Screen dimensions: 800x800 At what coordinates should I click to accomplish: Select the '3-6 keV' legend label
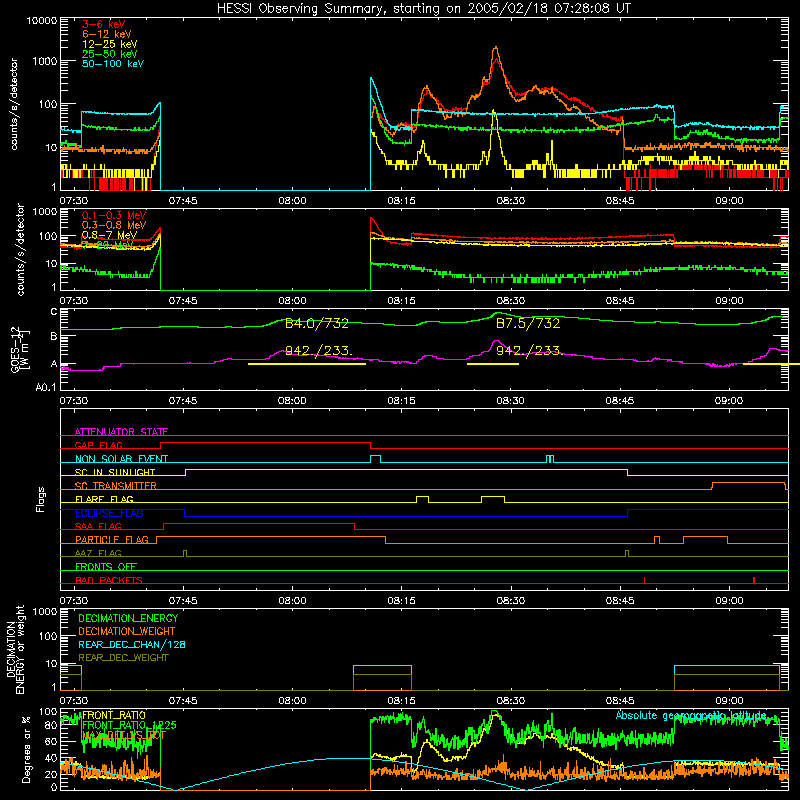[x=103, y=24]
